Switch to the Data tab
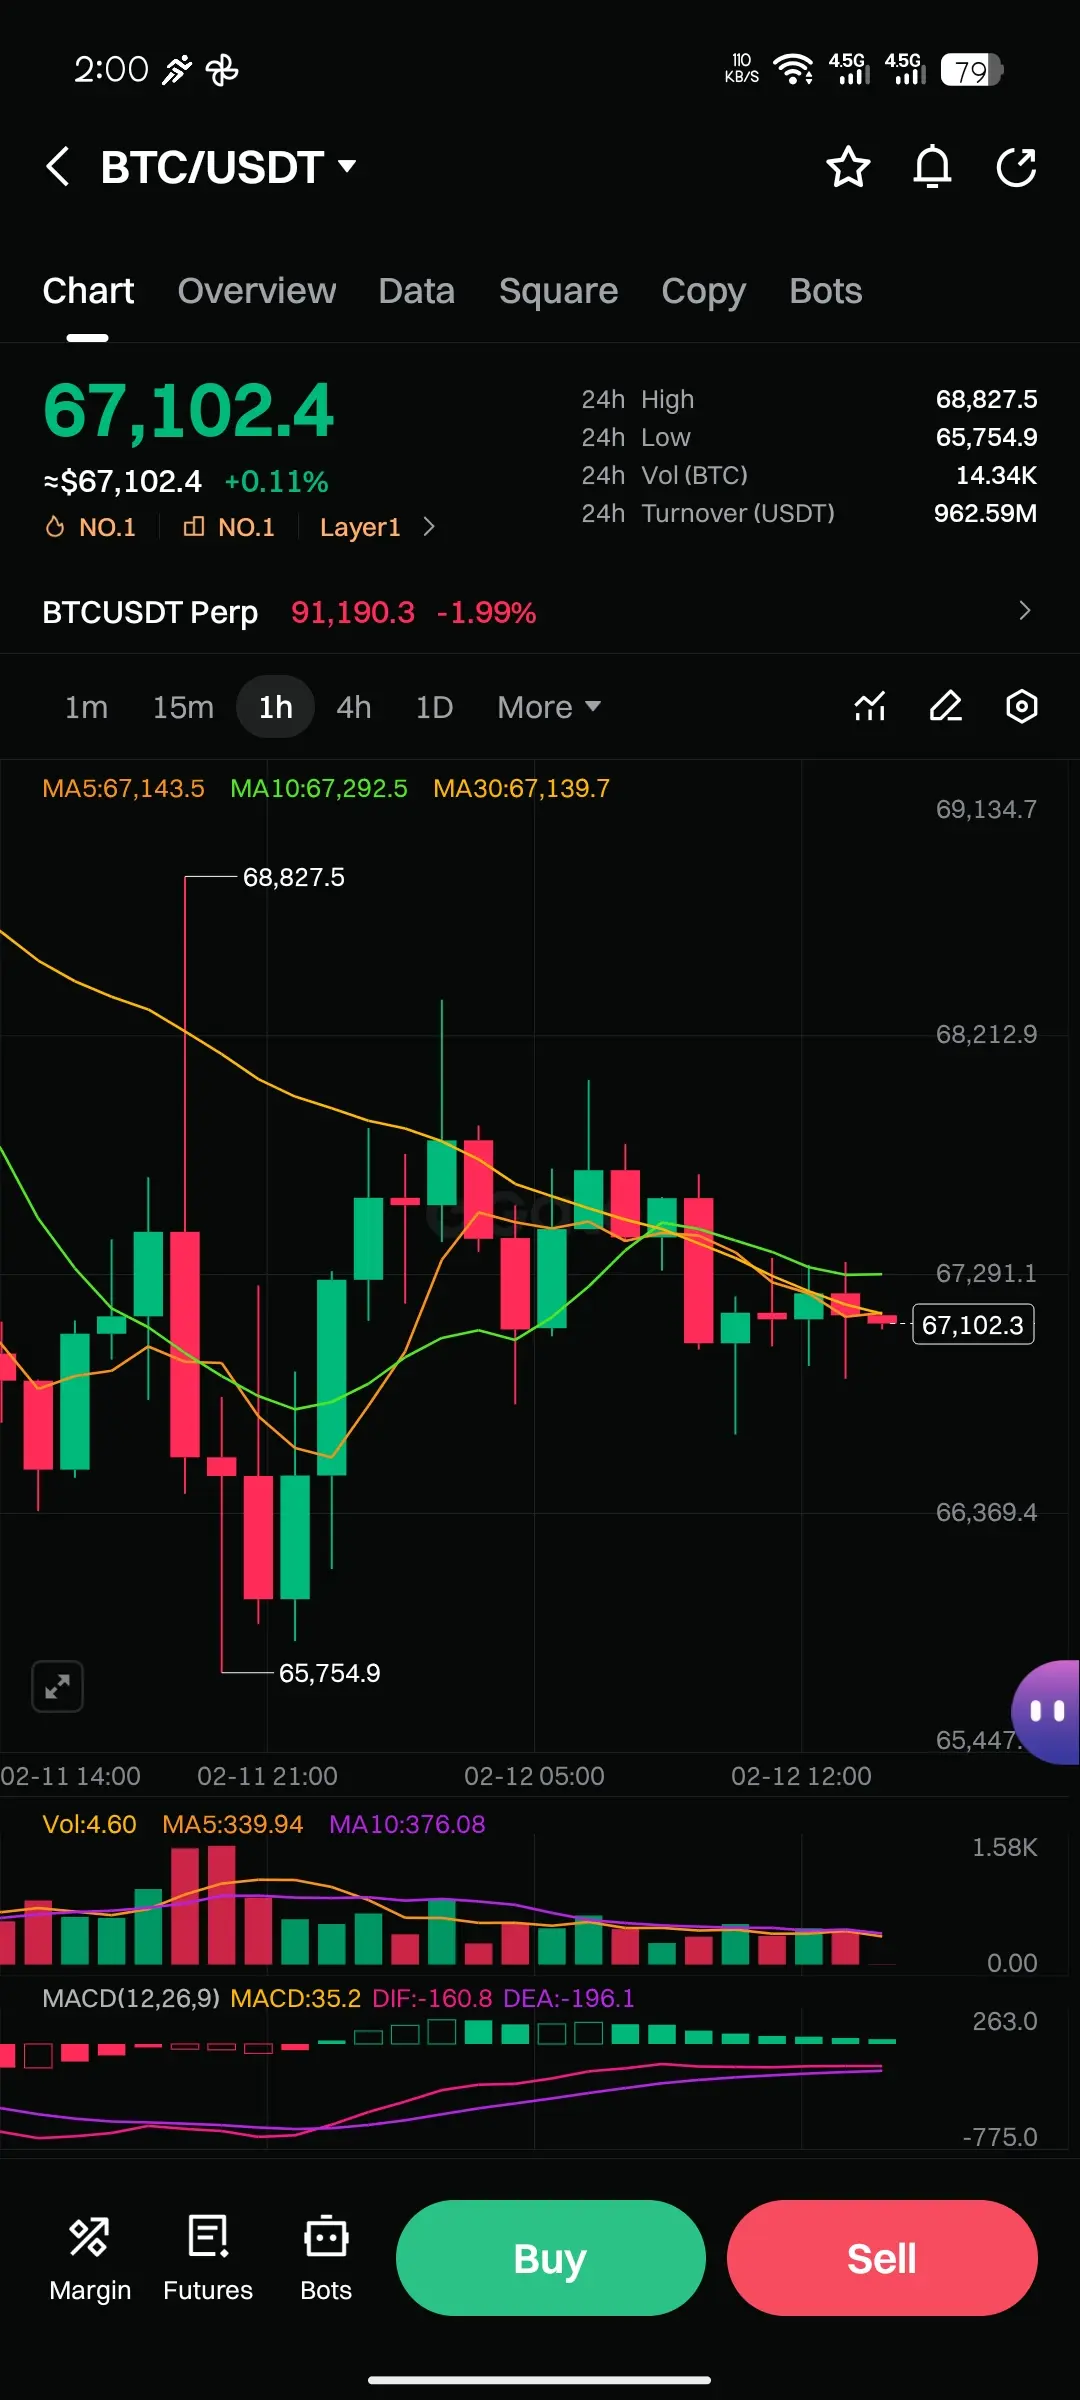 pyautogui.click(x=417, y=291)
